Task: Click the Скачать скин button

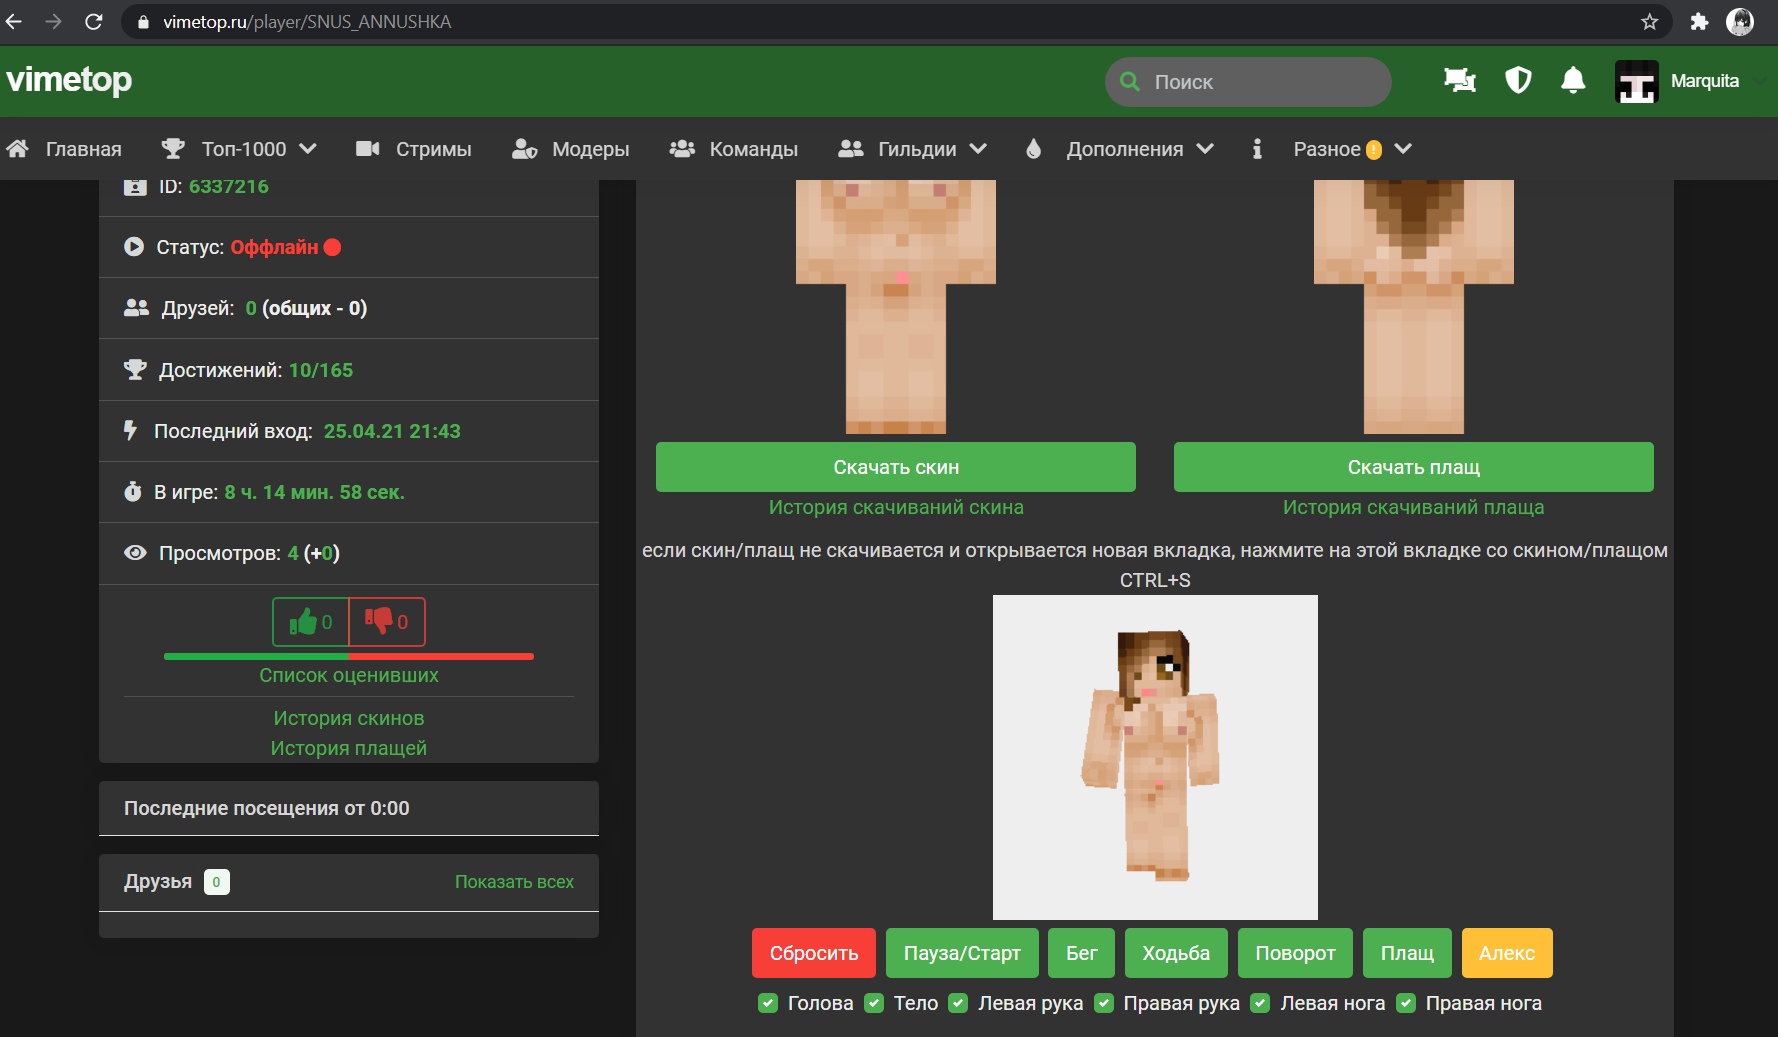Action: (896, 467)
